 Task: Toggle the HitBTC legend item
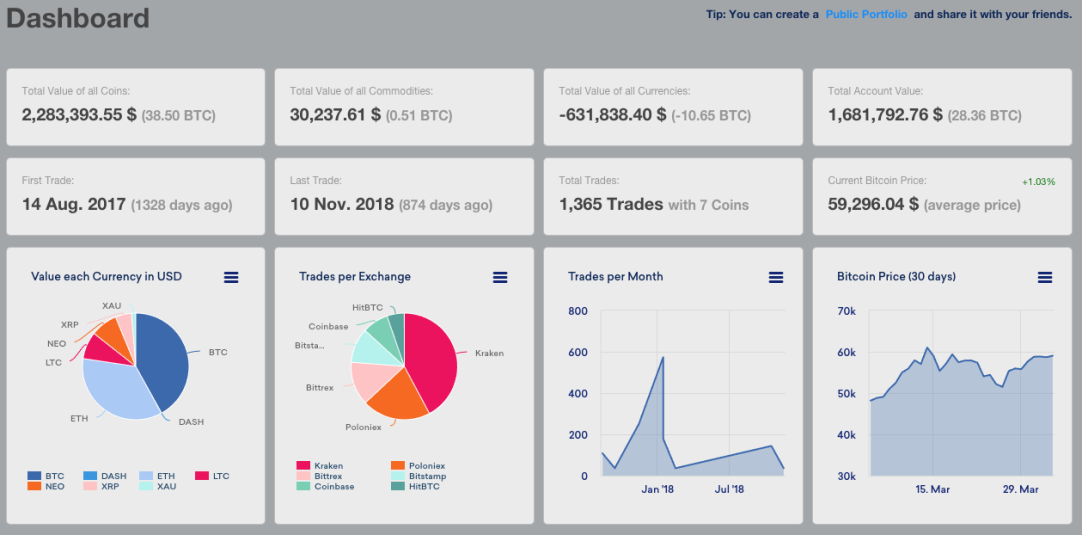[415, 486]
